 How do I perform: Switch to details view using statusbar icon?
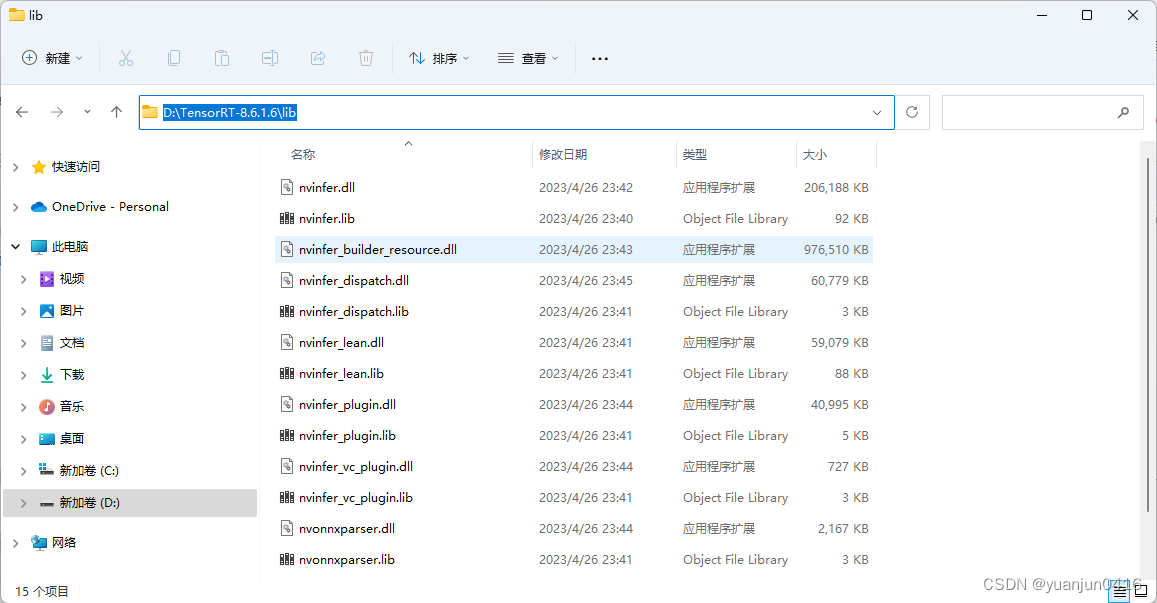coord(1120,591)
